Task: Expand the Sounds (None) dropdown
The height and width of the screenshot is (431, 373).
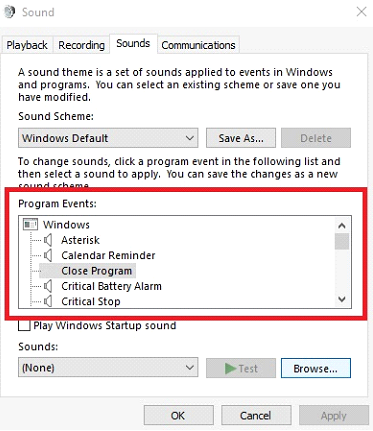Action: [108, 368]
